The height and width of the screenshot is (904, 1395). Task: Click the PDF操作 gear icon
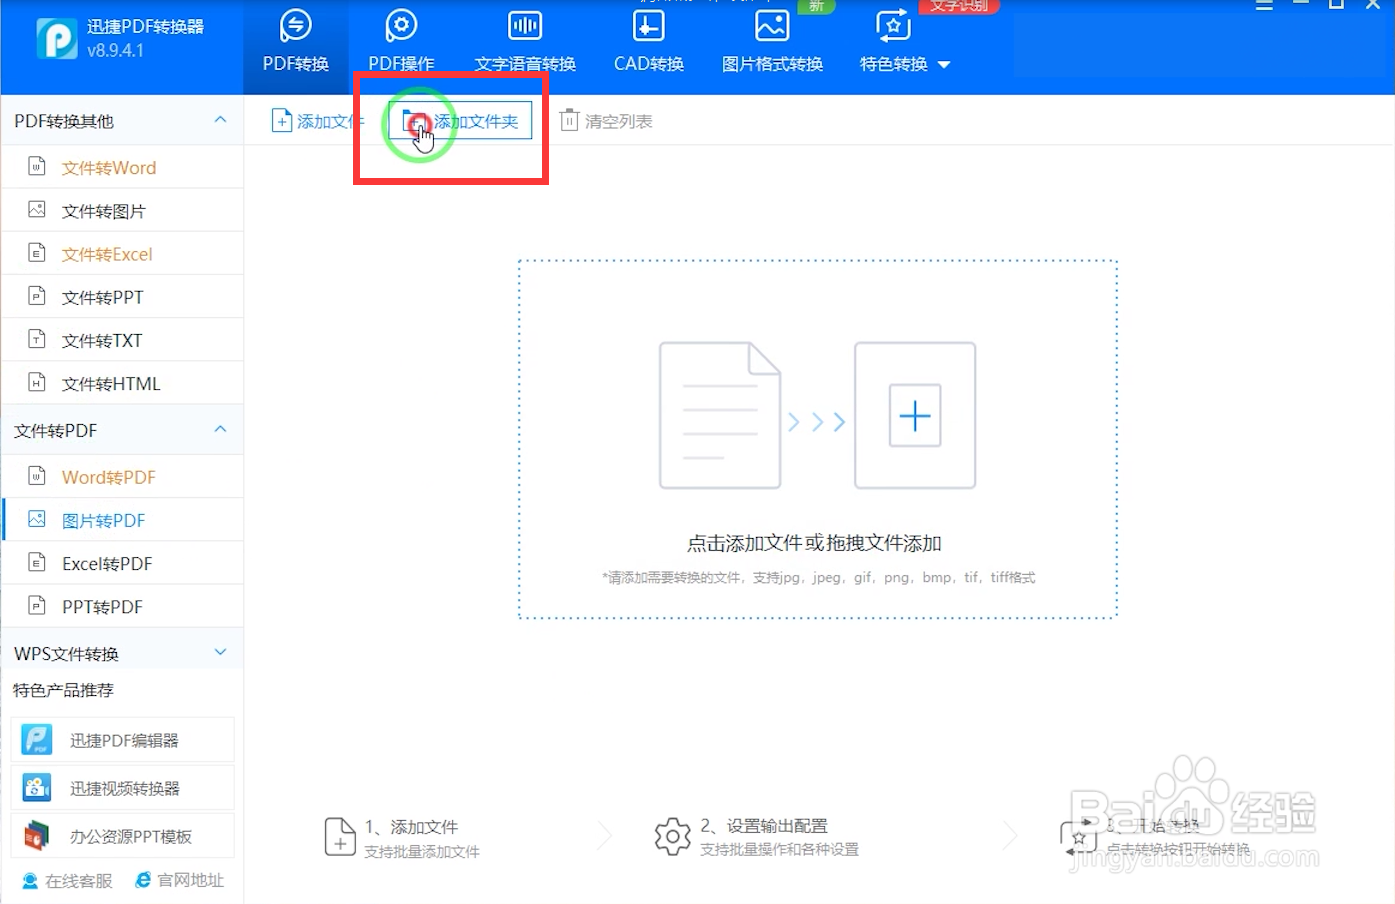tap(401, 26)
